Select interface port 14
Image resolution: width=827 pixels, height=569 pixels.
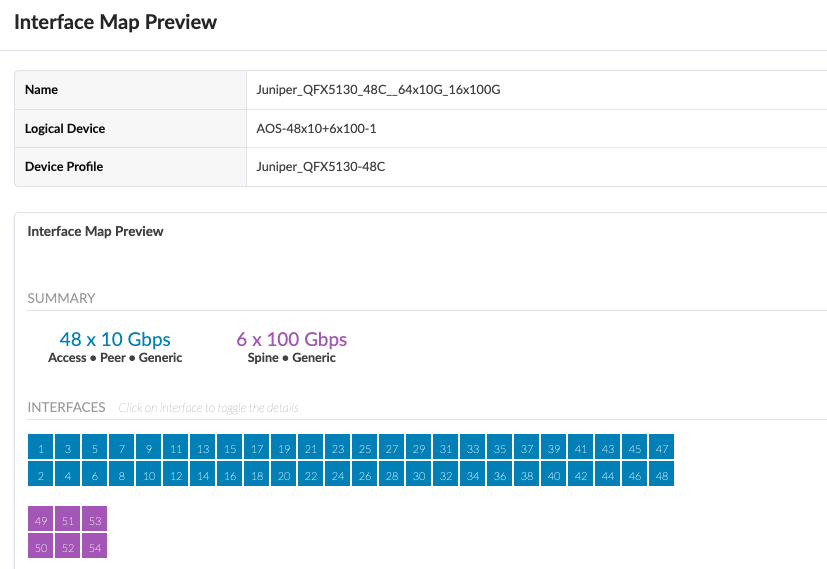pos(203,474)
